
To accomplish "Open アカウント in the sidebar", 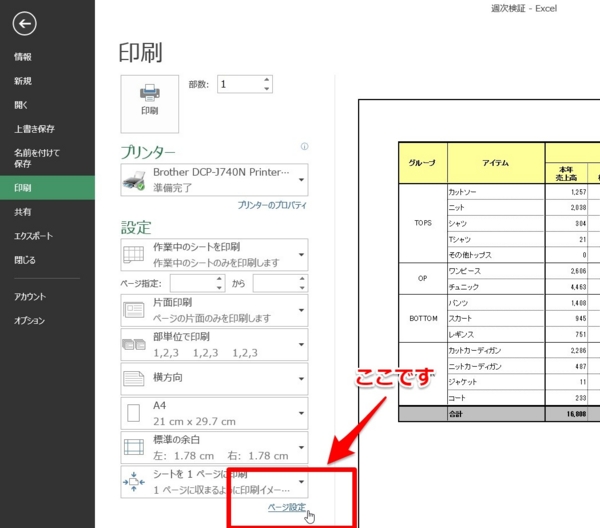I will point(47,297).
